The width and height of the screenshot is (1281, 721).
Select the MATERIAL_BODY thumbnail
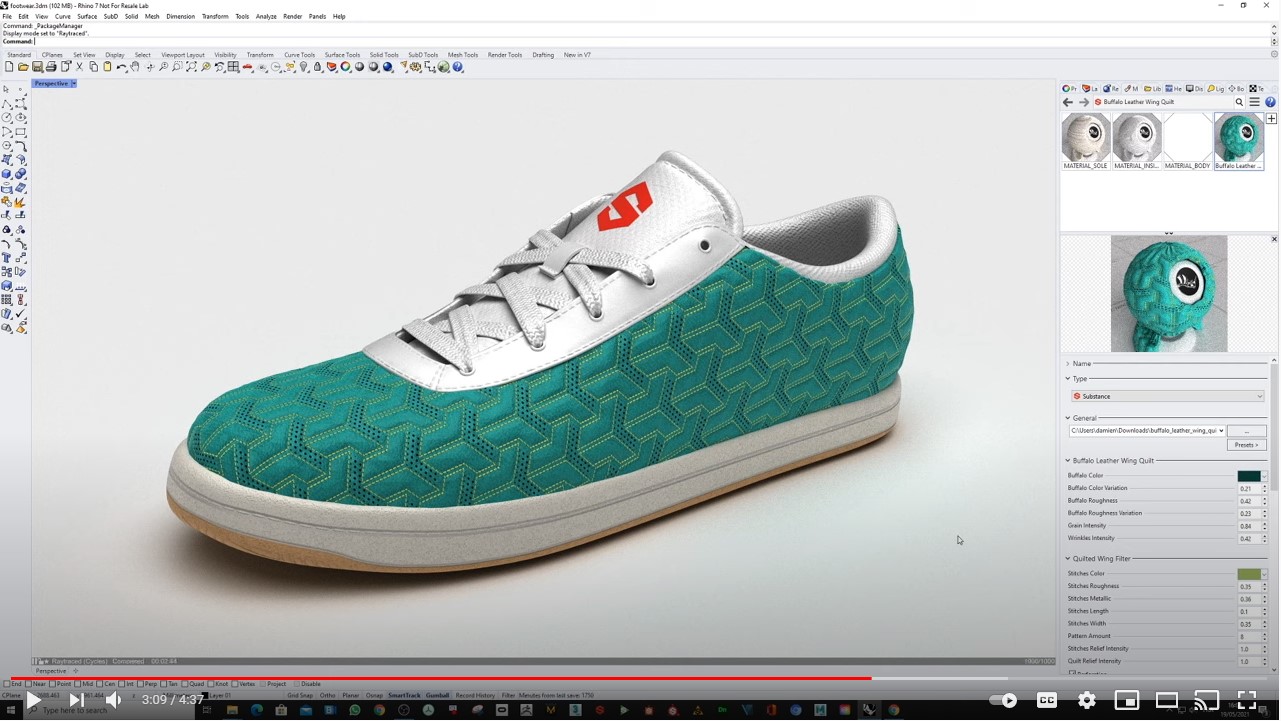tap(1187, 141)
